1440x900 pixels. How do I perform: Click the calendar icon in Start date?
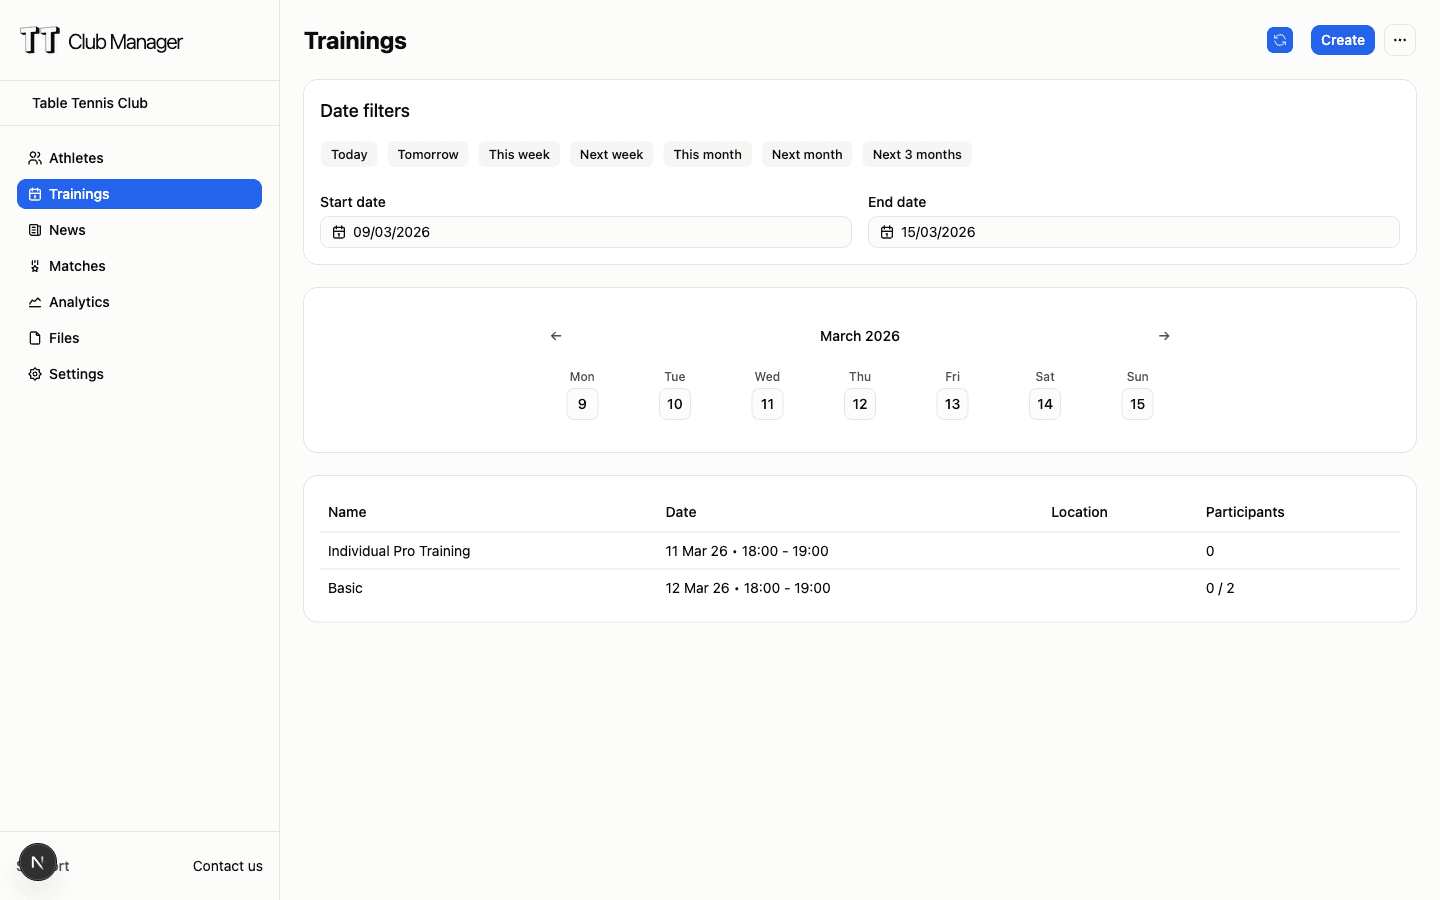[339, 231]
